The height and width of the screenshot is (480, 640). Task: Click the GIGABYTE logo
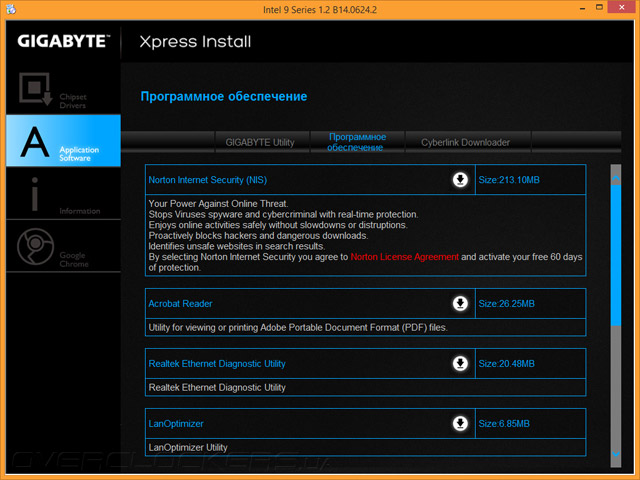point(64,41)
